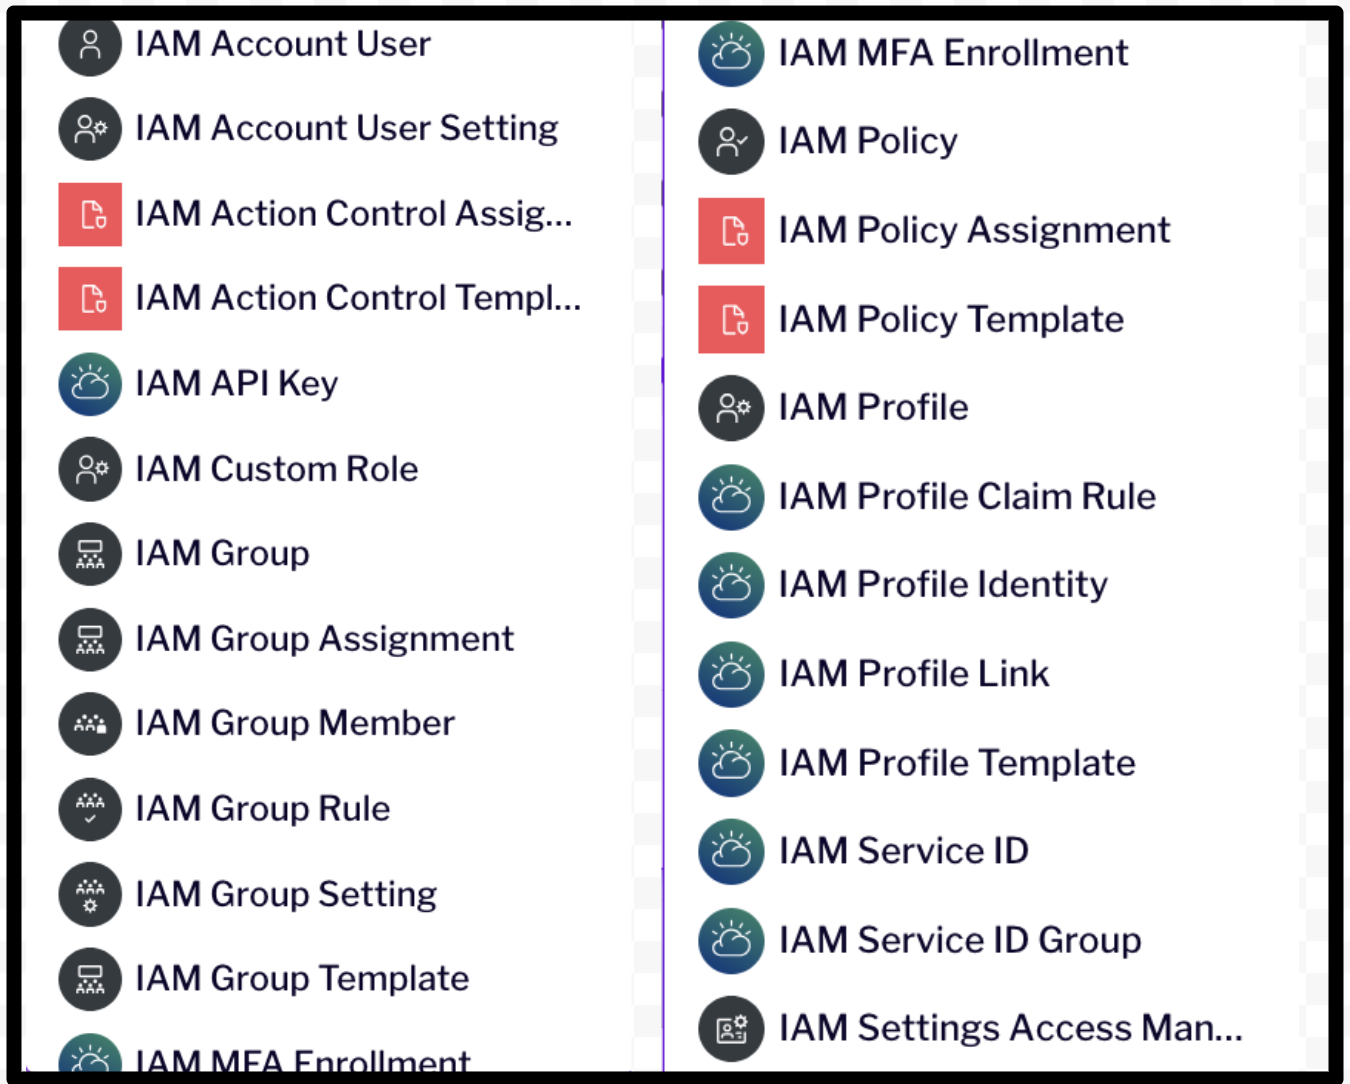
Task: Select IAM Profile Claim Rule text
Action: coord(966,497)
